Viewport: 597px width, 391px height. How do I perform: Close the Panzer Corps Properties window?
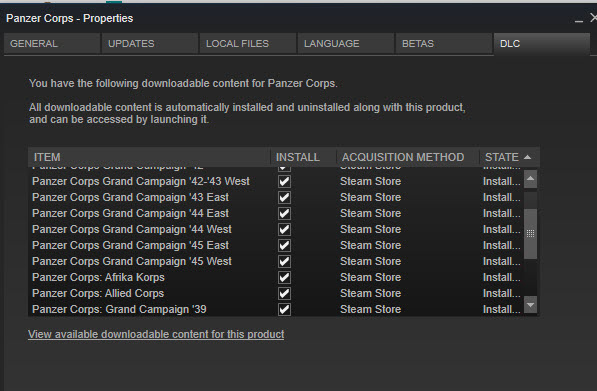pos(593,18)
